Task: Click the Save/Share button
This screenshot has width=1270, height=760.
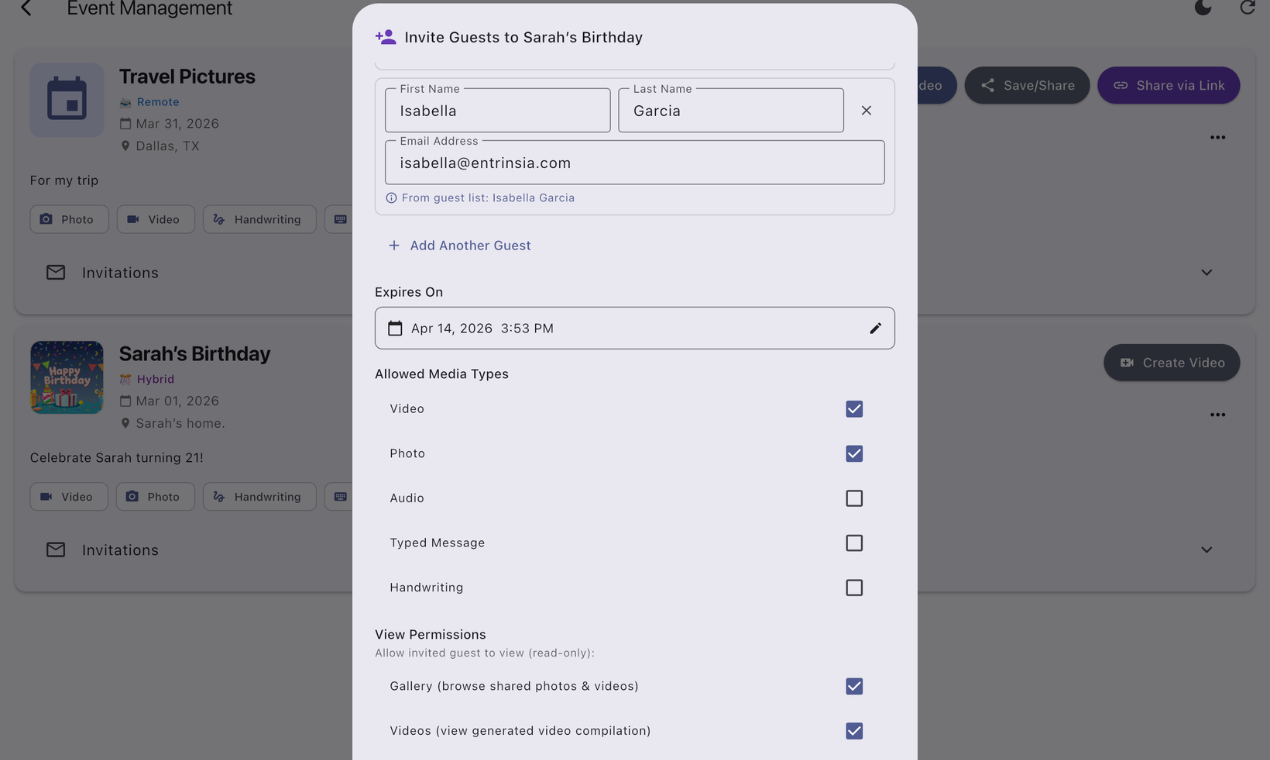Action: click(x=1027, y=85)
